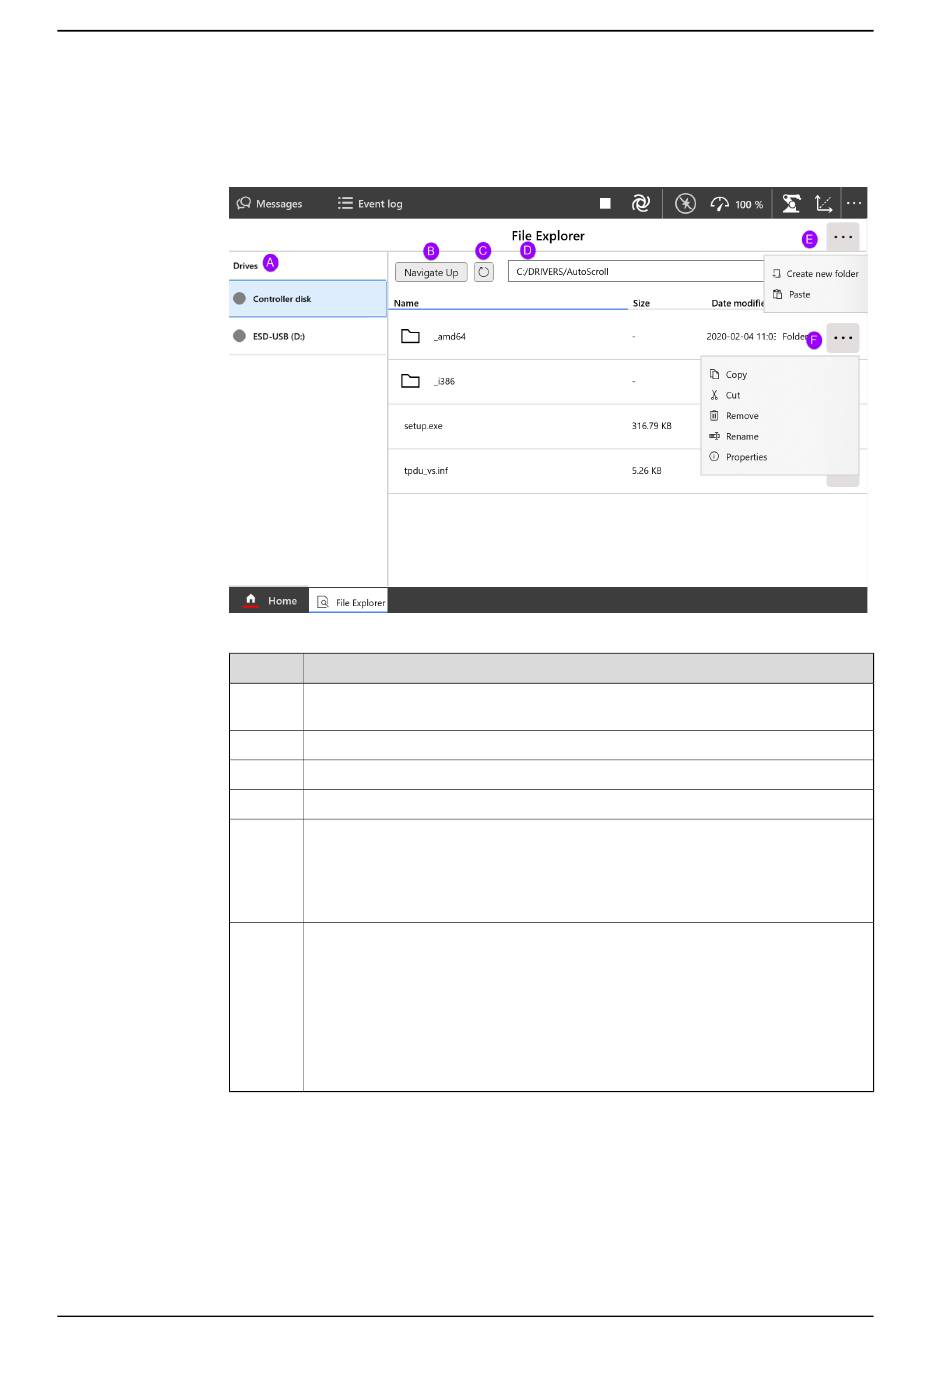Click the robot mechanical unit icon
Screen dimensions: 950x1378
[x=791, y=204]
